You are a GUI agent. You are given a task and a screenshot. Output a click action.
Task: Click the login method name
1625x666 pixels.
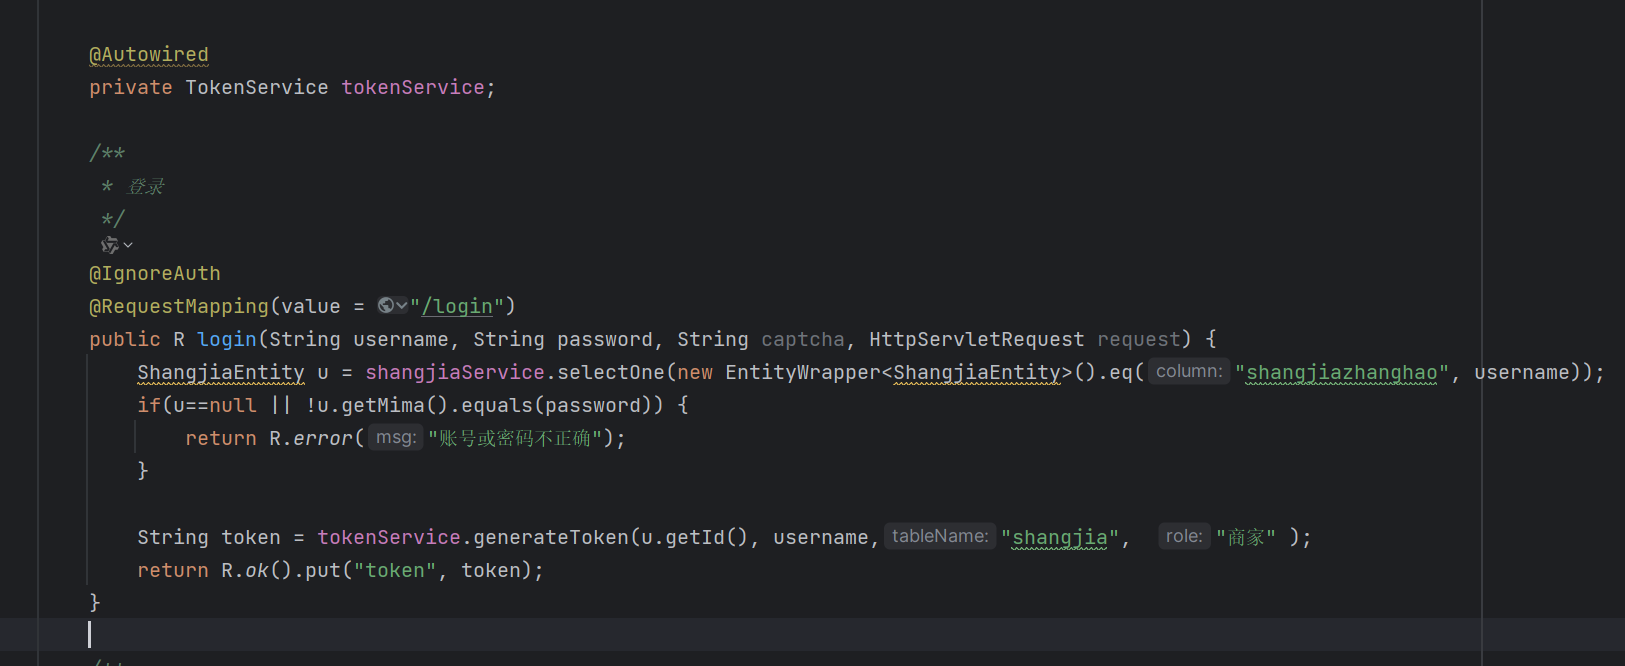click(227, 339)
